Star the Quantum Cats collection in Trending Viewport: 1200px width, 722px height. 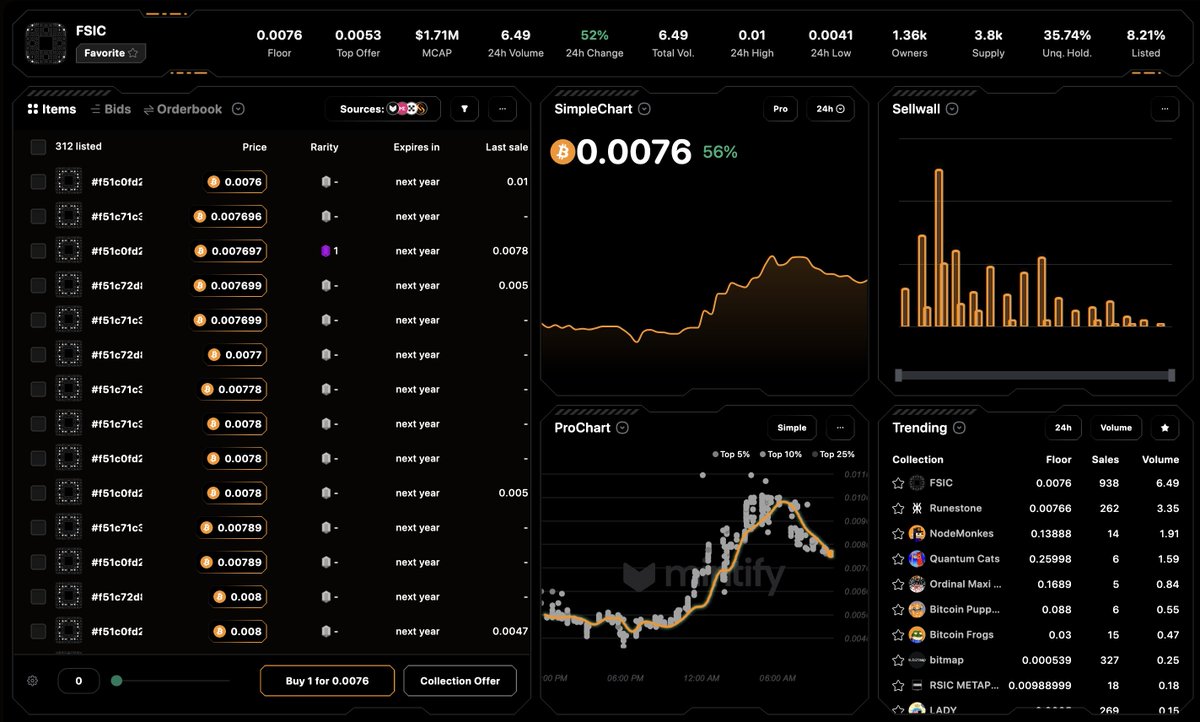(x=898, y=559)
